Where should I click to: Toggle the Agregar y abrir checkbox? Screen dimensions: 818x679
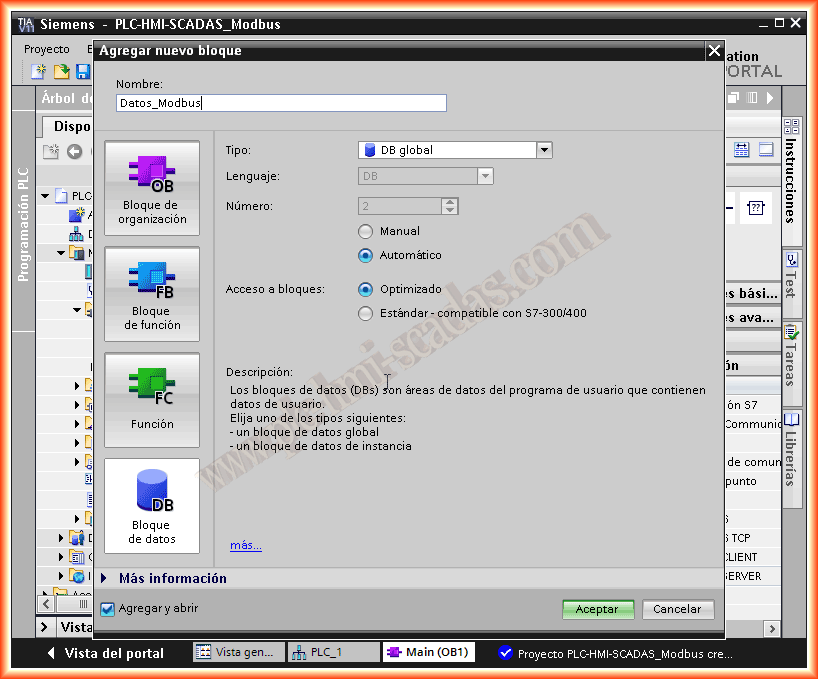108,608
